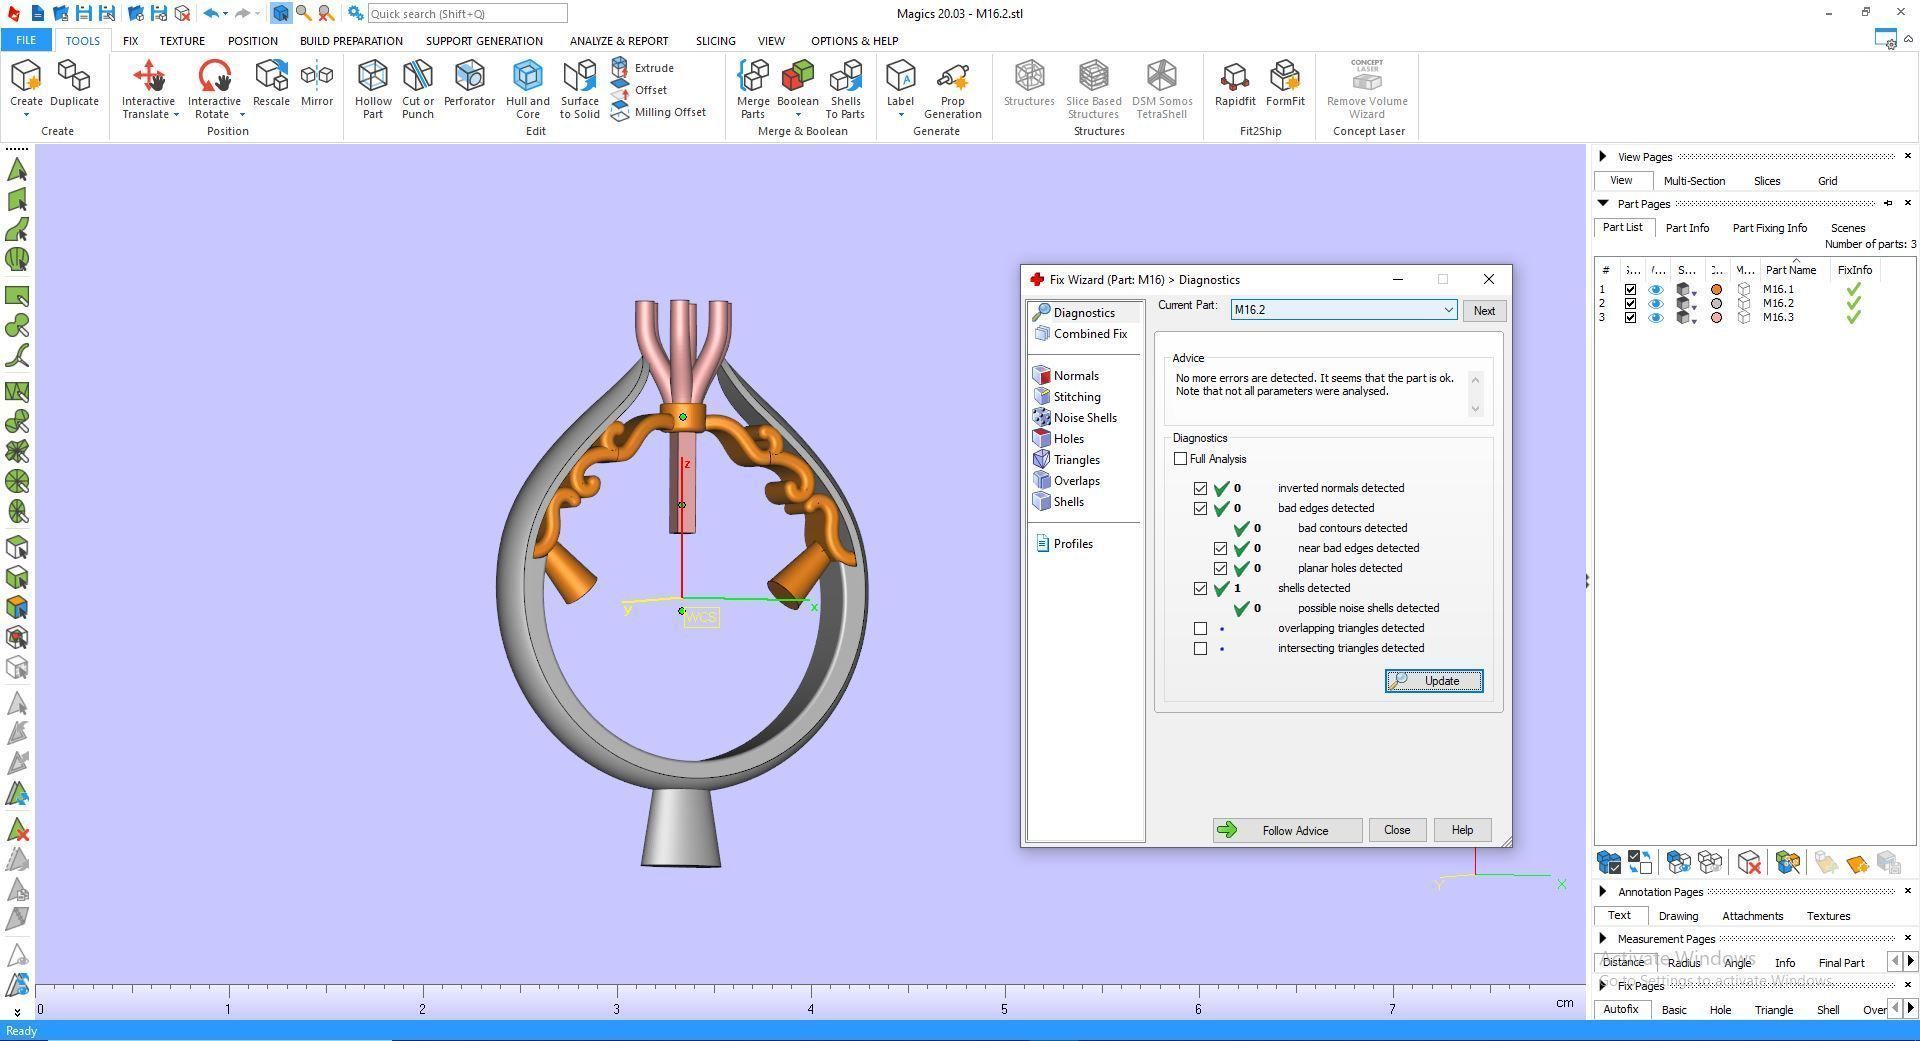
Task: Open the Create part tool
Action: 26,82
